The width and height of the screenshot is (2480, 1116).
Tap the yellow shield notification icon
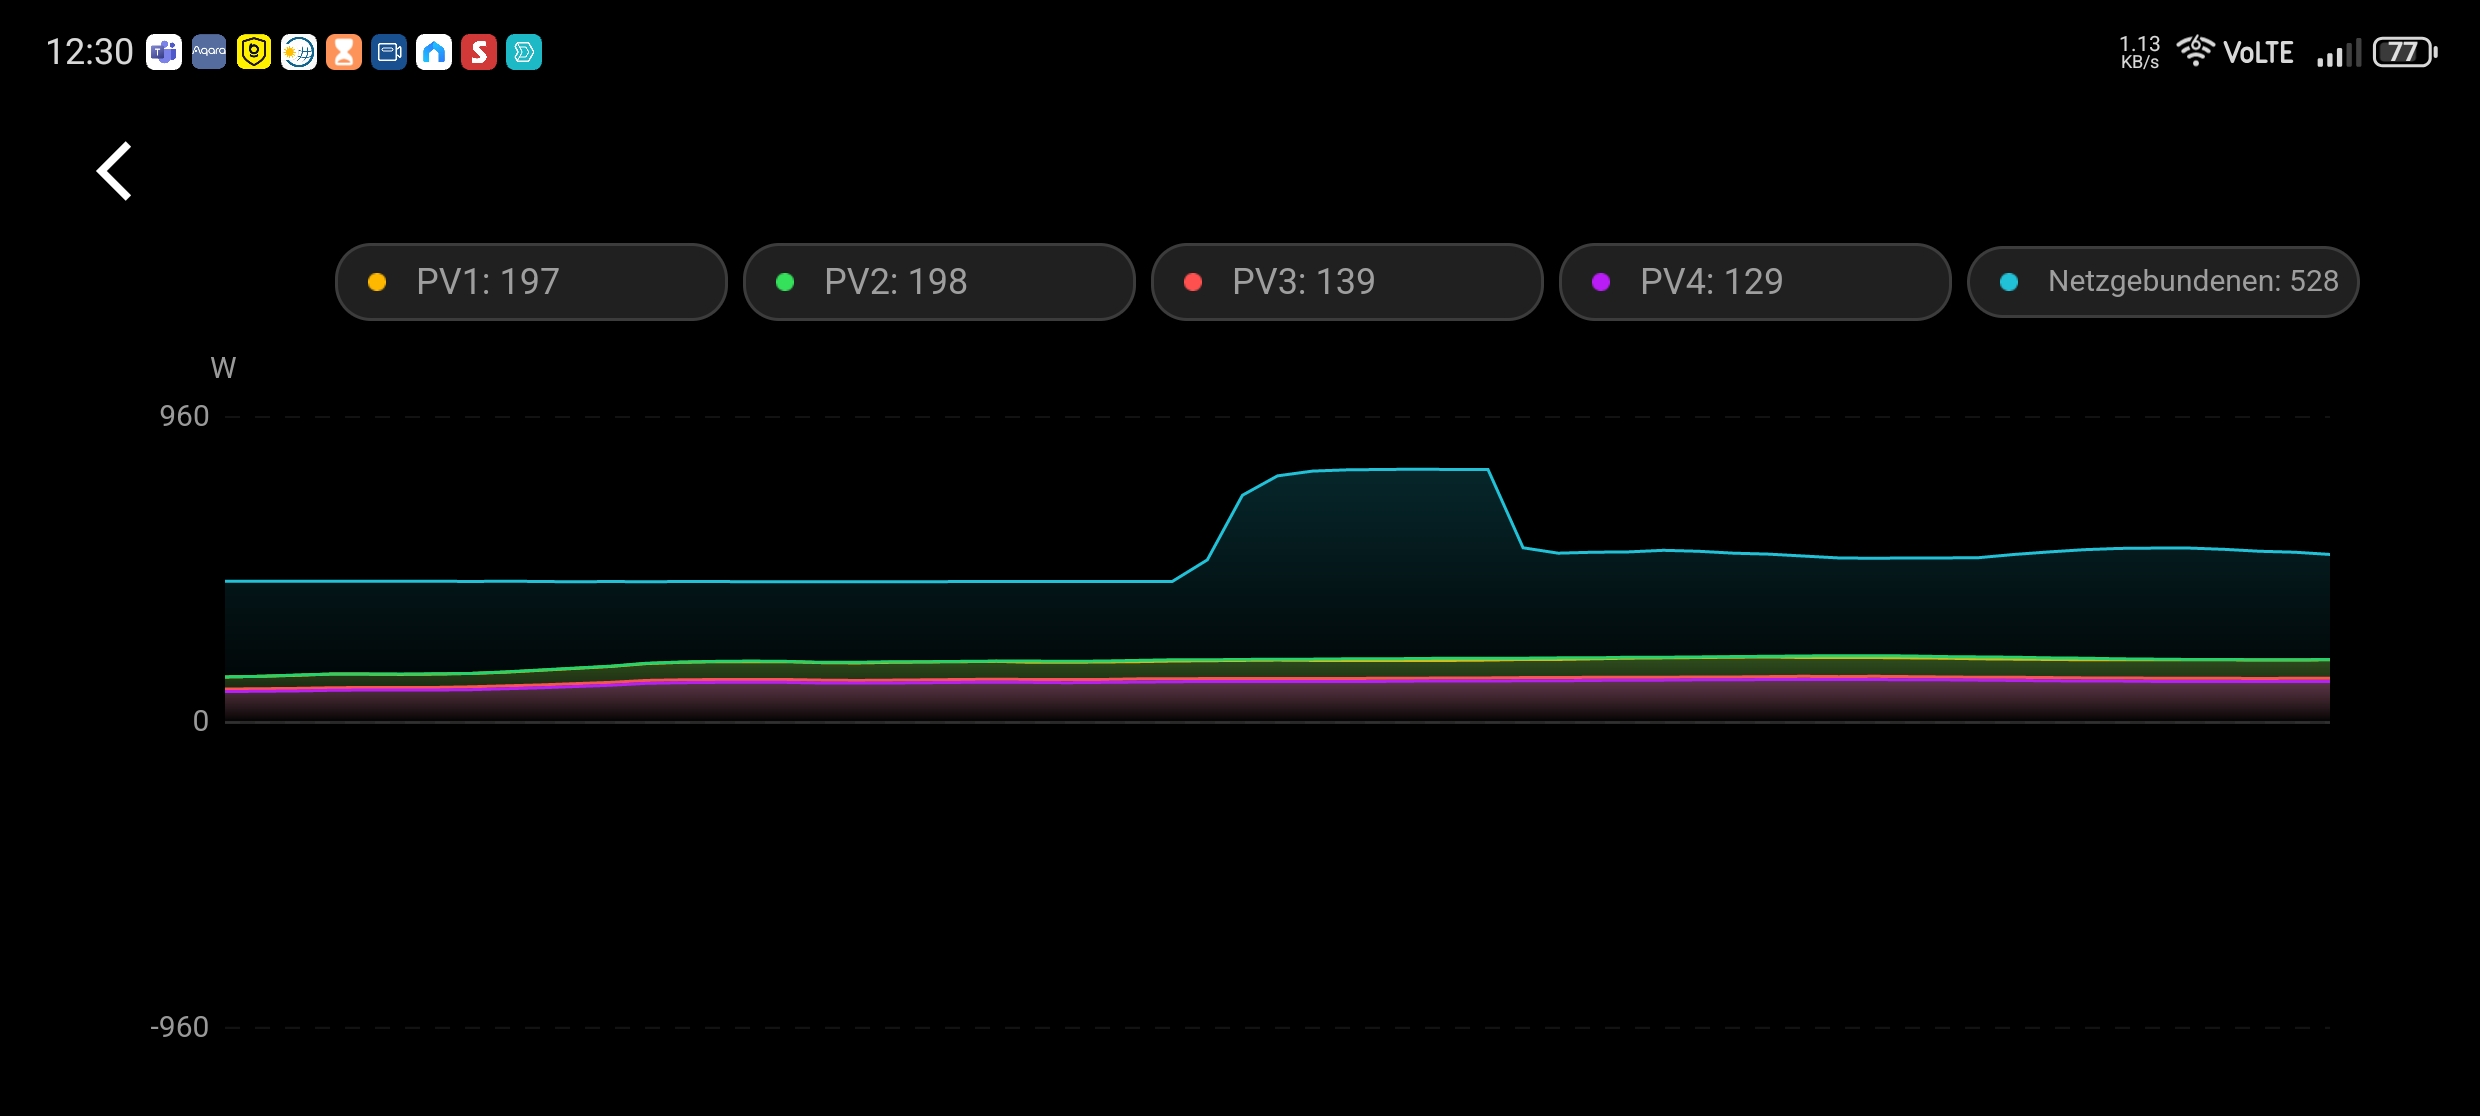[x=254, y=52]
